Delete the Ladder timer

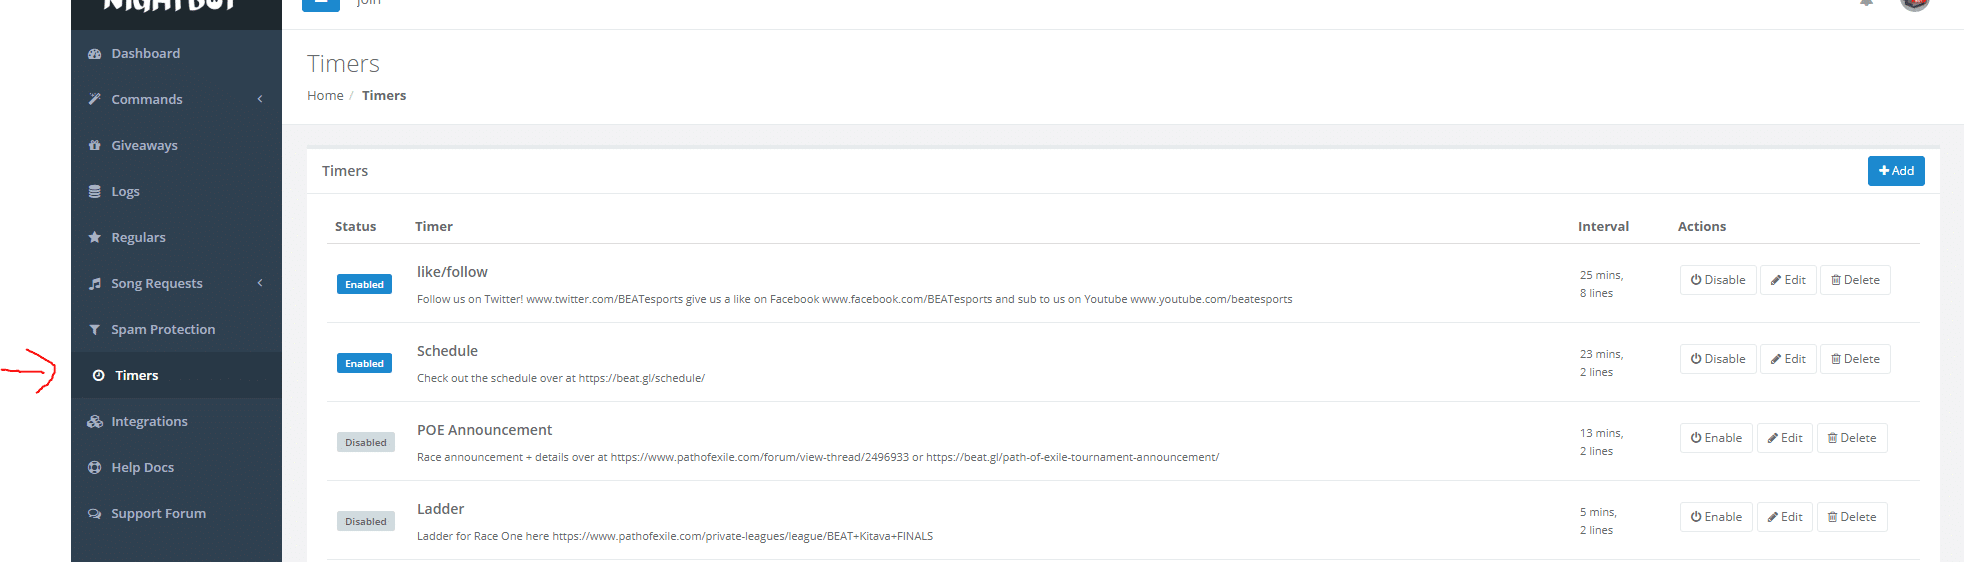tap(1852, 517)
